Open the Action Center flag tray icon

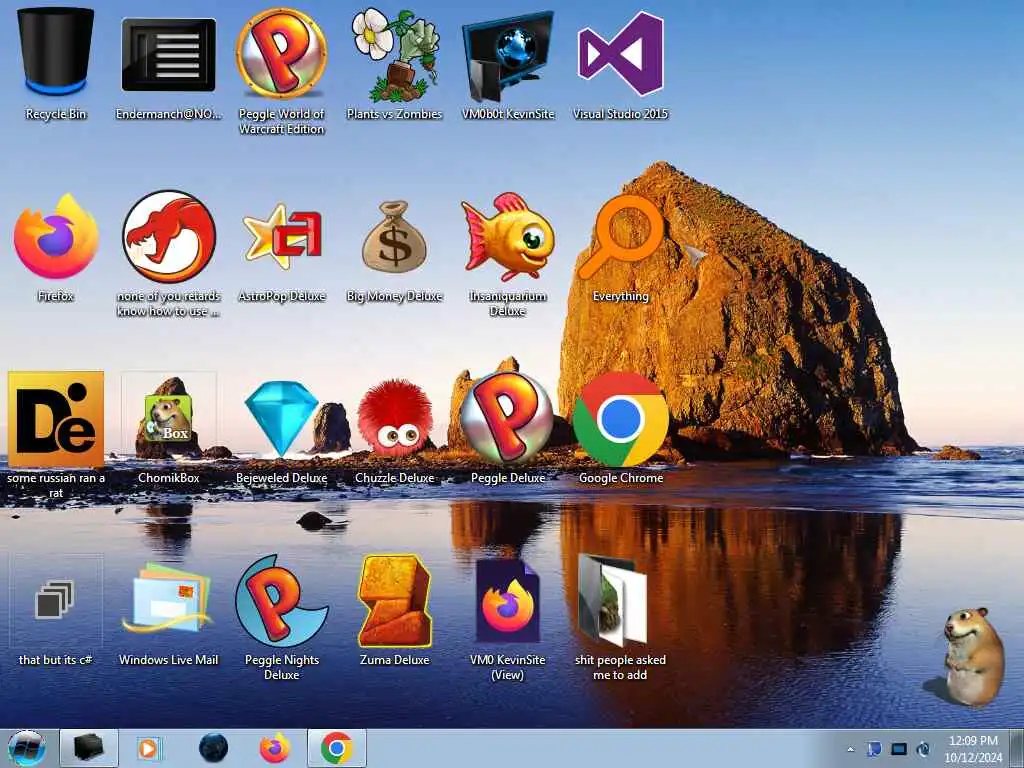(874, 749)
